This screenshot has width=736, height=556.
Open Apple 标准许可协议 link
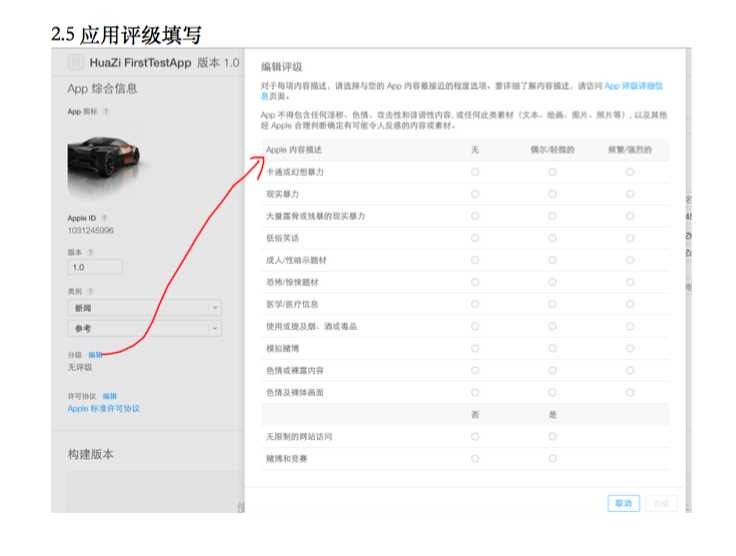coord(104,409)
